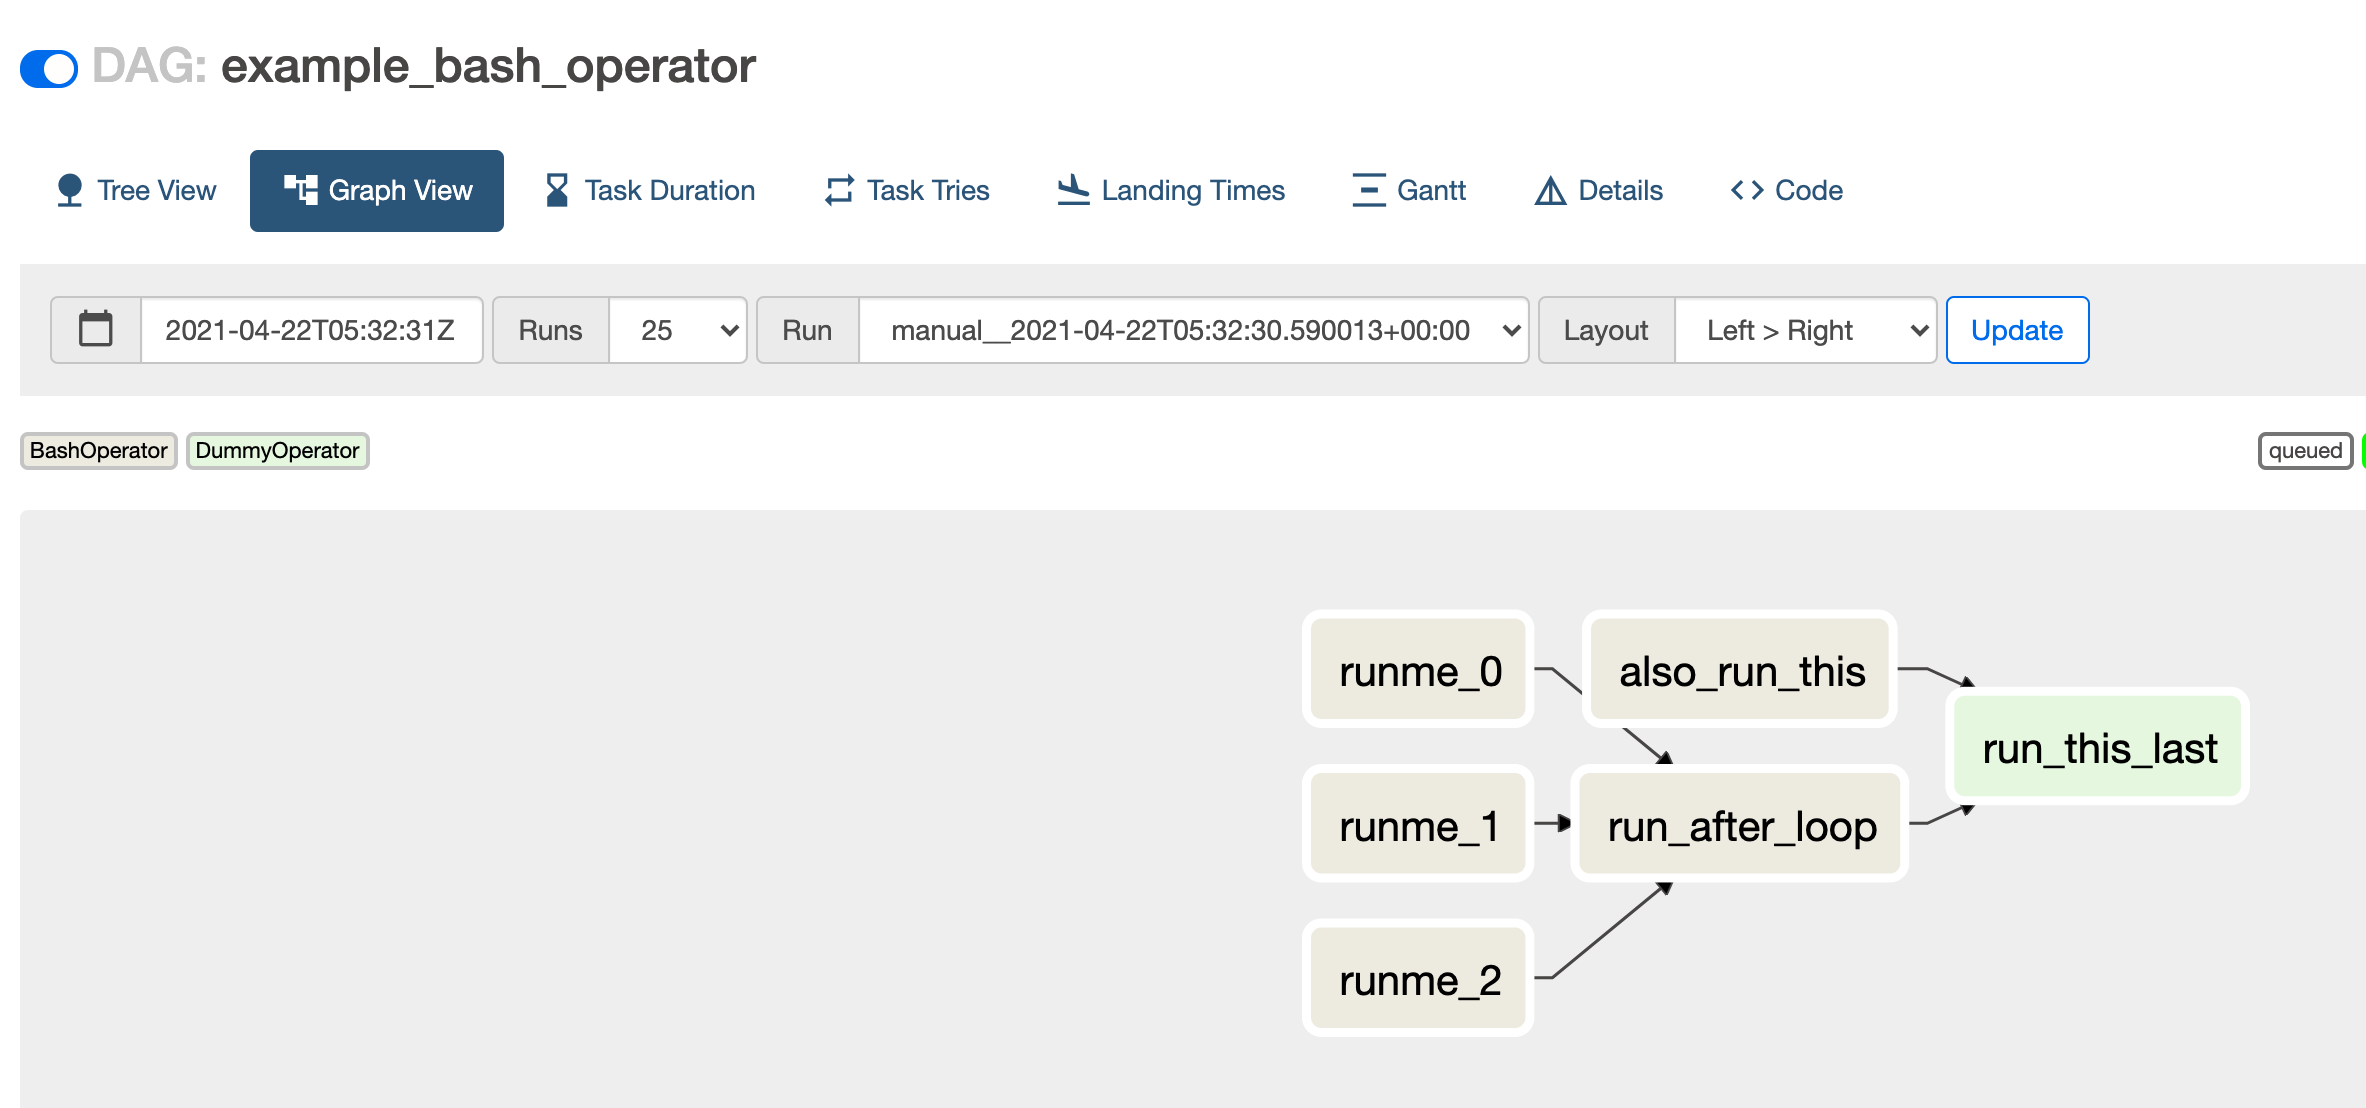Expand the Layout direction dropdown
Viewport: 2366px width, 1108px height.
pyautogui.click(x=1805, y=330)
